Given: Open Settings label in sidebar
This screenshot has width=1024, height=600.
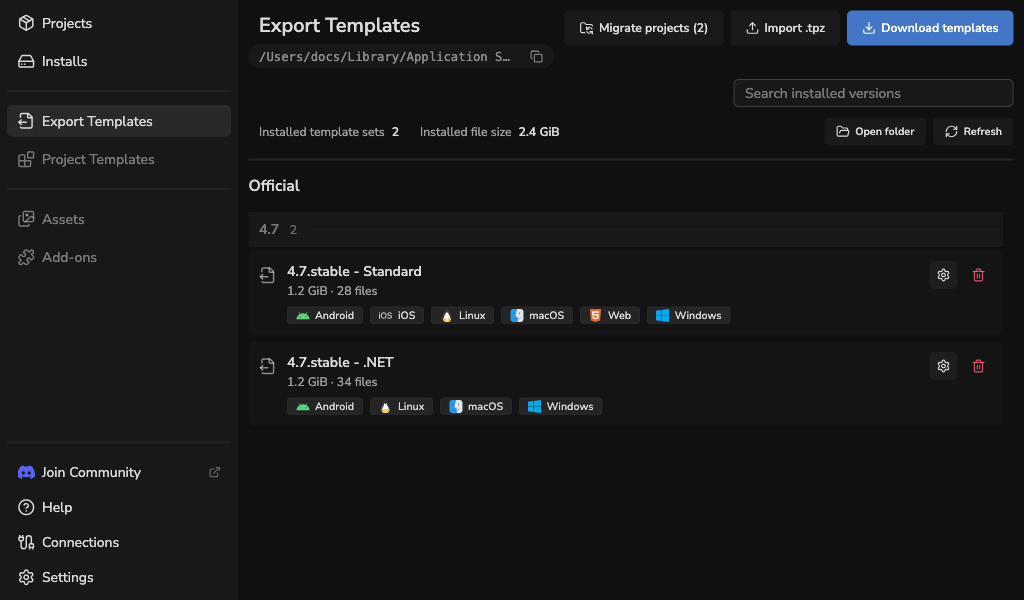Looking at the screenshot, I should coord(67,578).
